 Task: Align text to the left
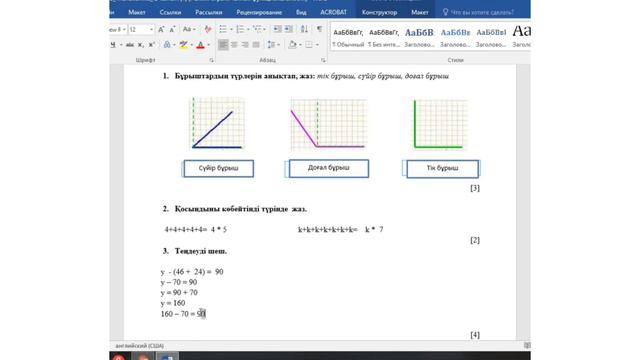click(223, 44)
